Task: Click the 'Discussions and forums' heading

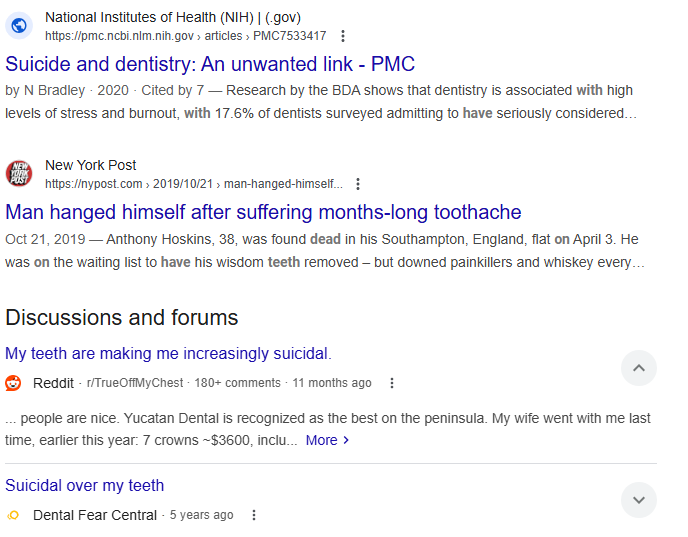Action: pos(122,318)
